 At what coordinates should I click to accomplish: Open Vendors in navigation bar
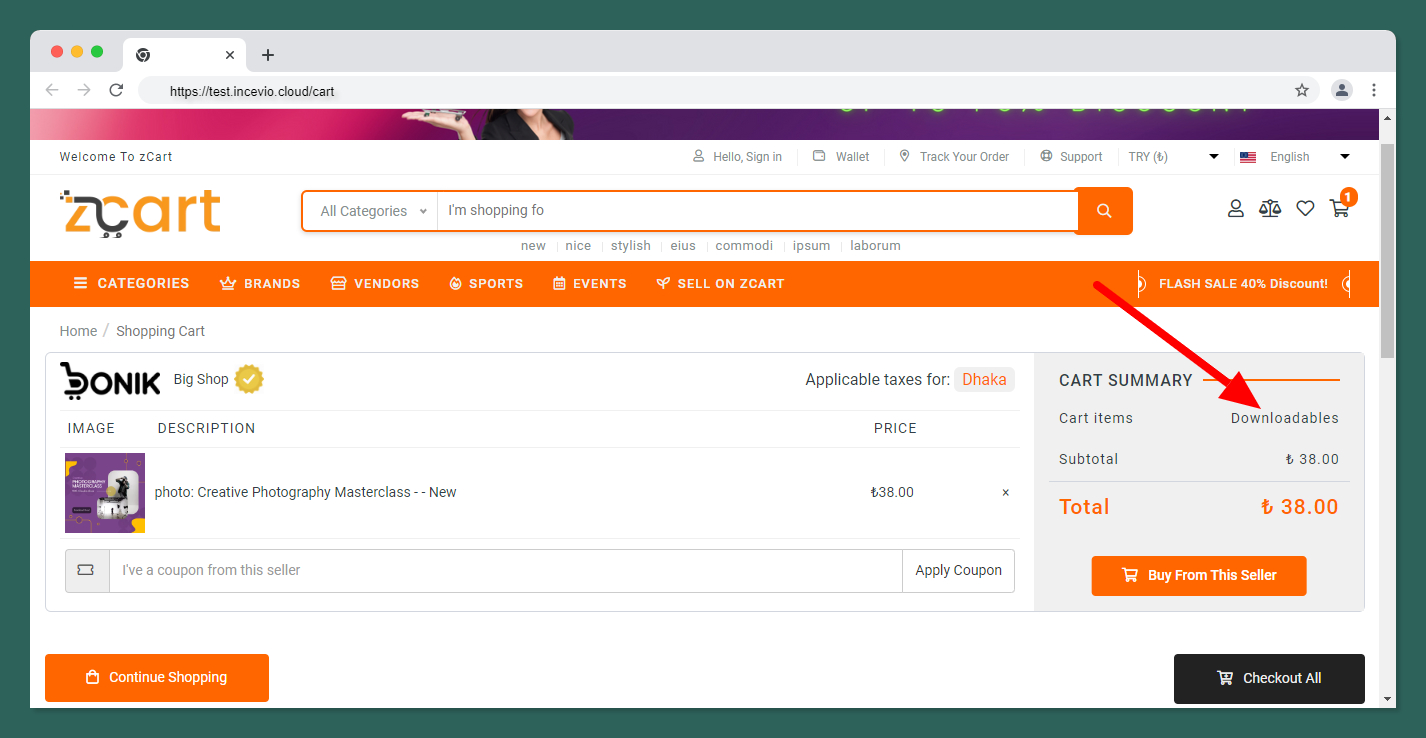[375, 283]
